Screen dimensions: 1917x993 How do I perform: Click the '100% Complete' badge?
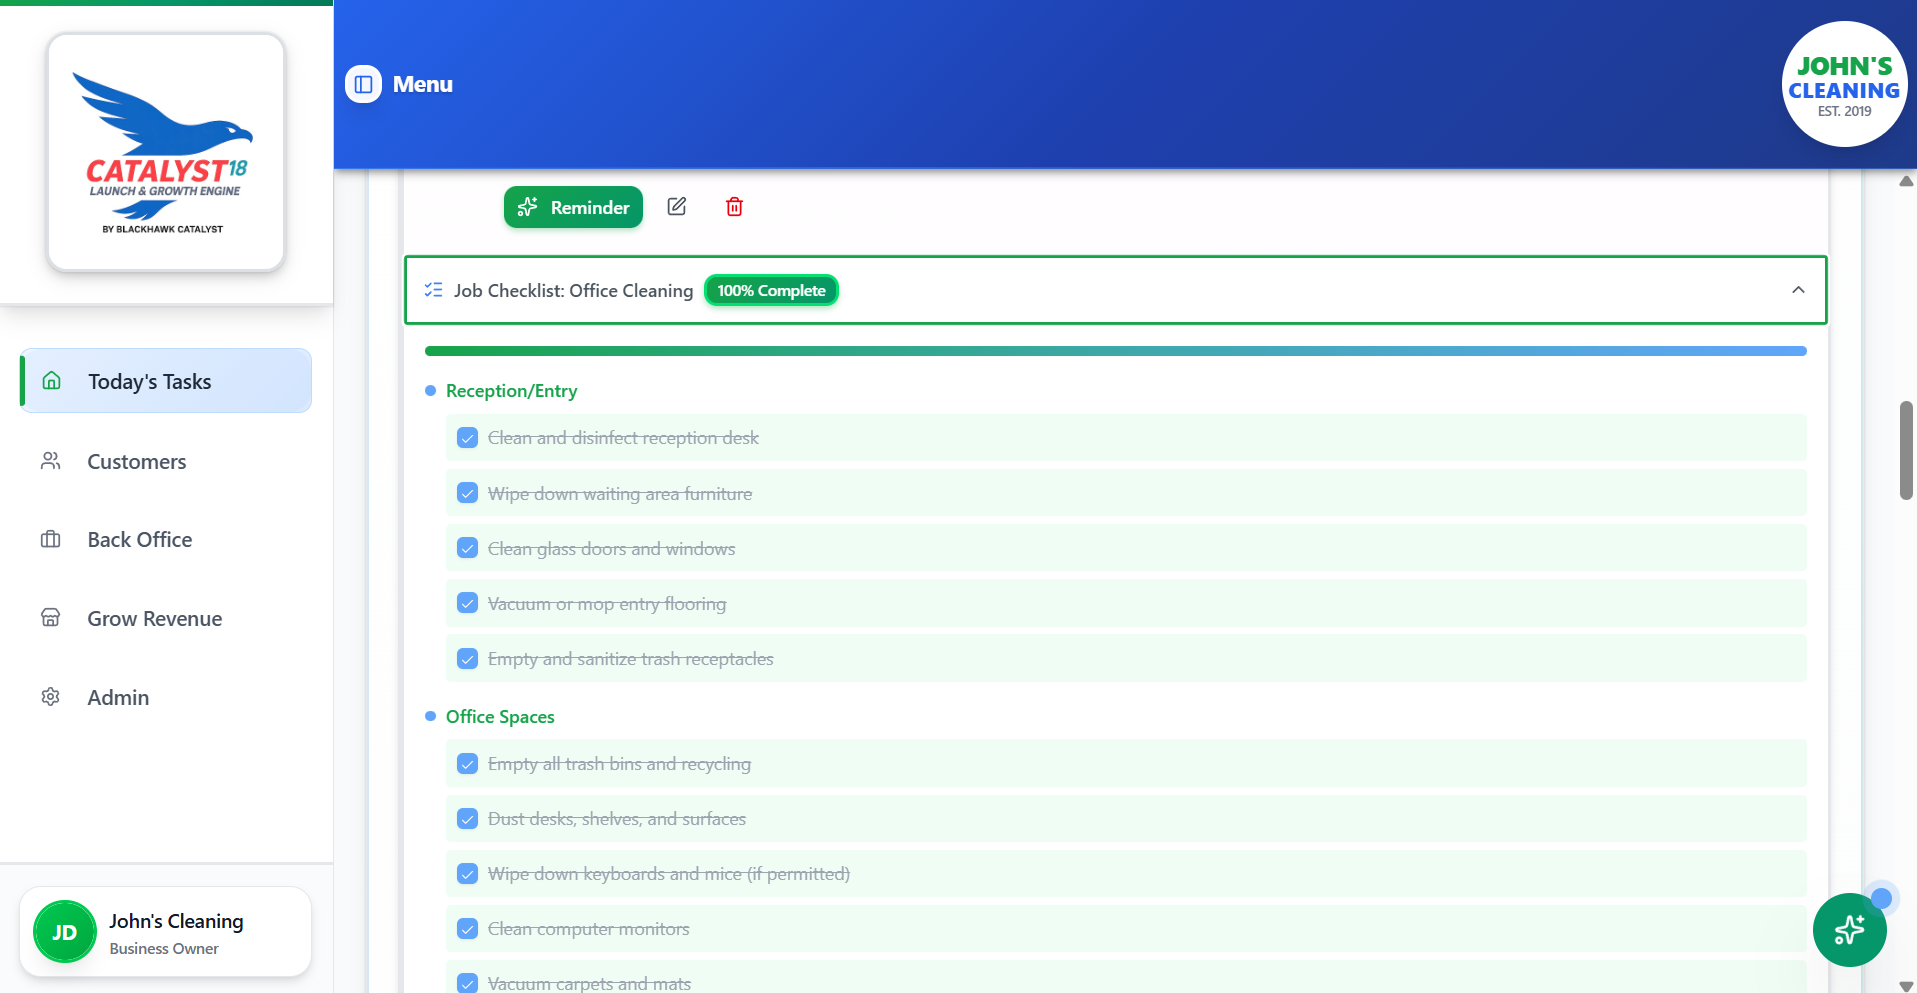click(771, 290)
